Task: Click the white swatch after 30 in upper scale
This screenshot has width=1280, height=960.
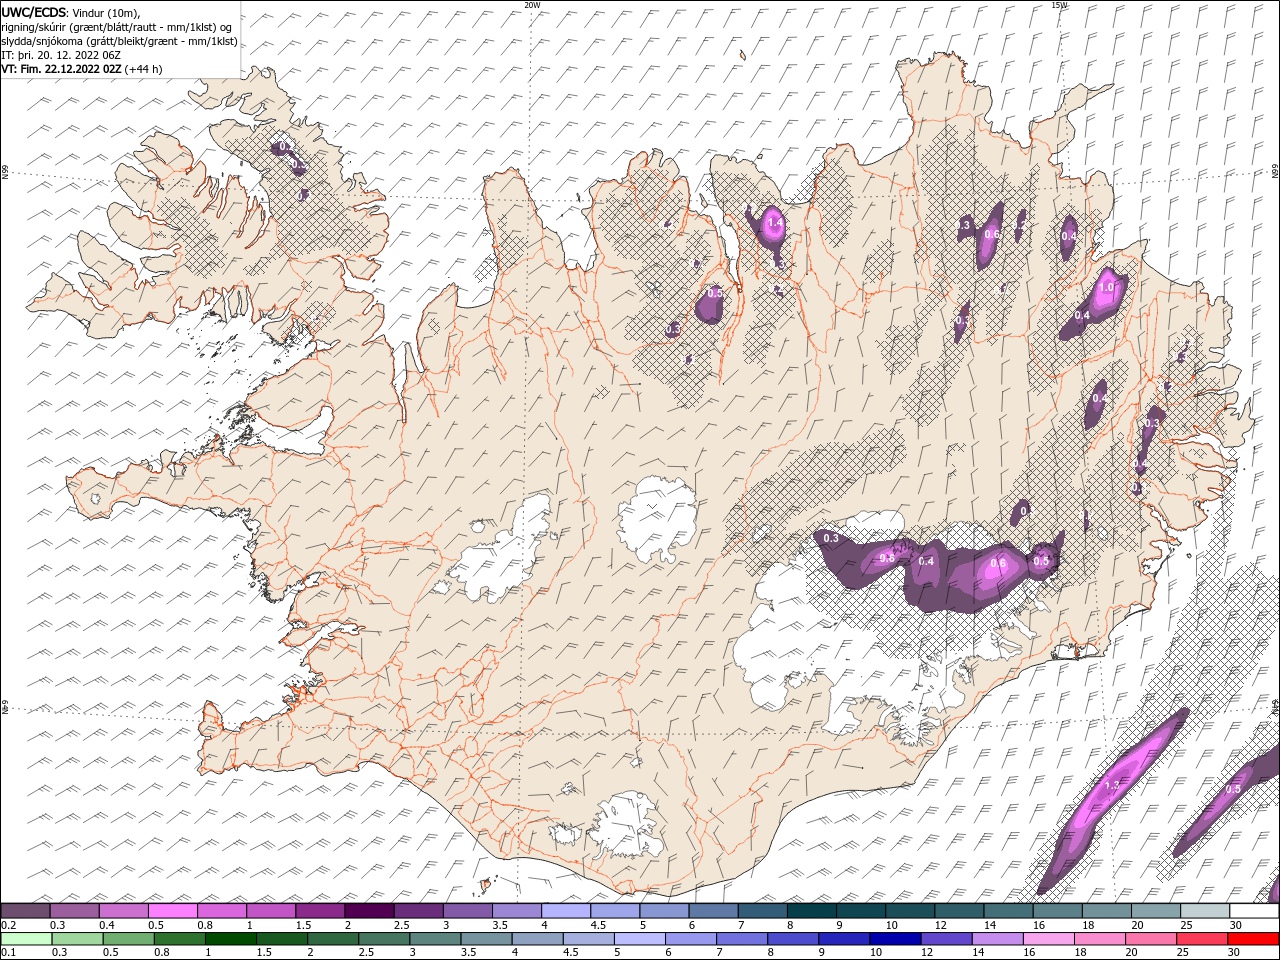Action: (1253, 911)
